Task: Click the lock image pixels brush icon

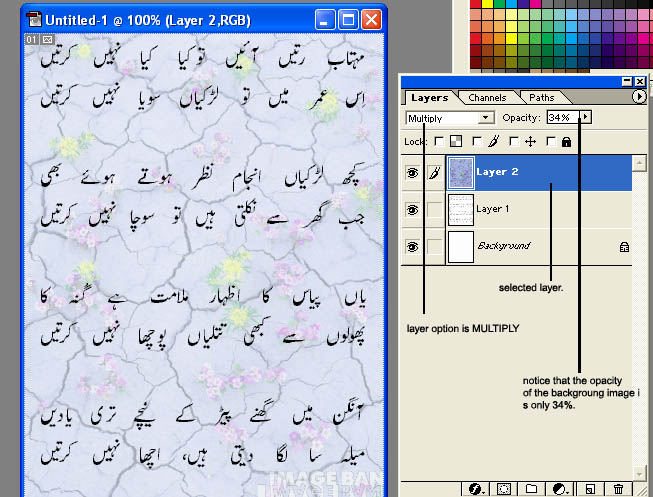Action: tap(493, 141)
